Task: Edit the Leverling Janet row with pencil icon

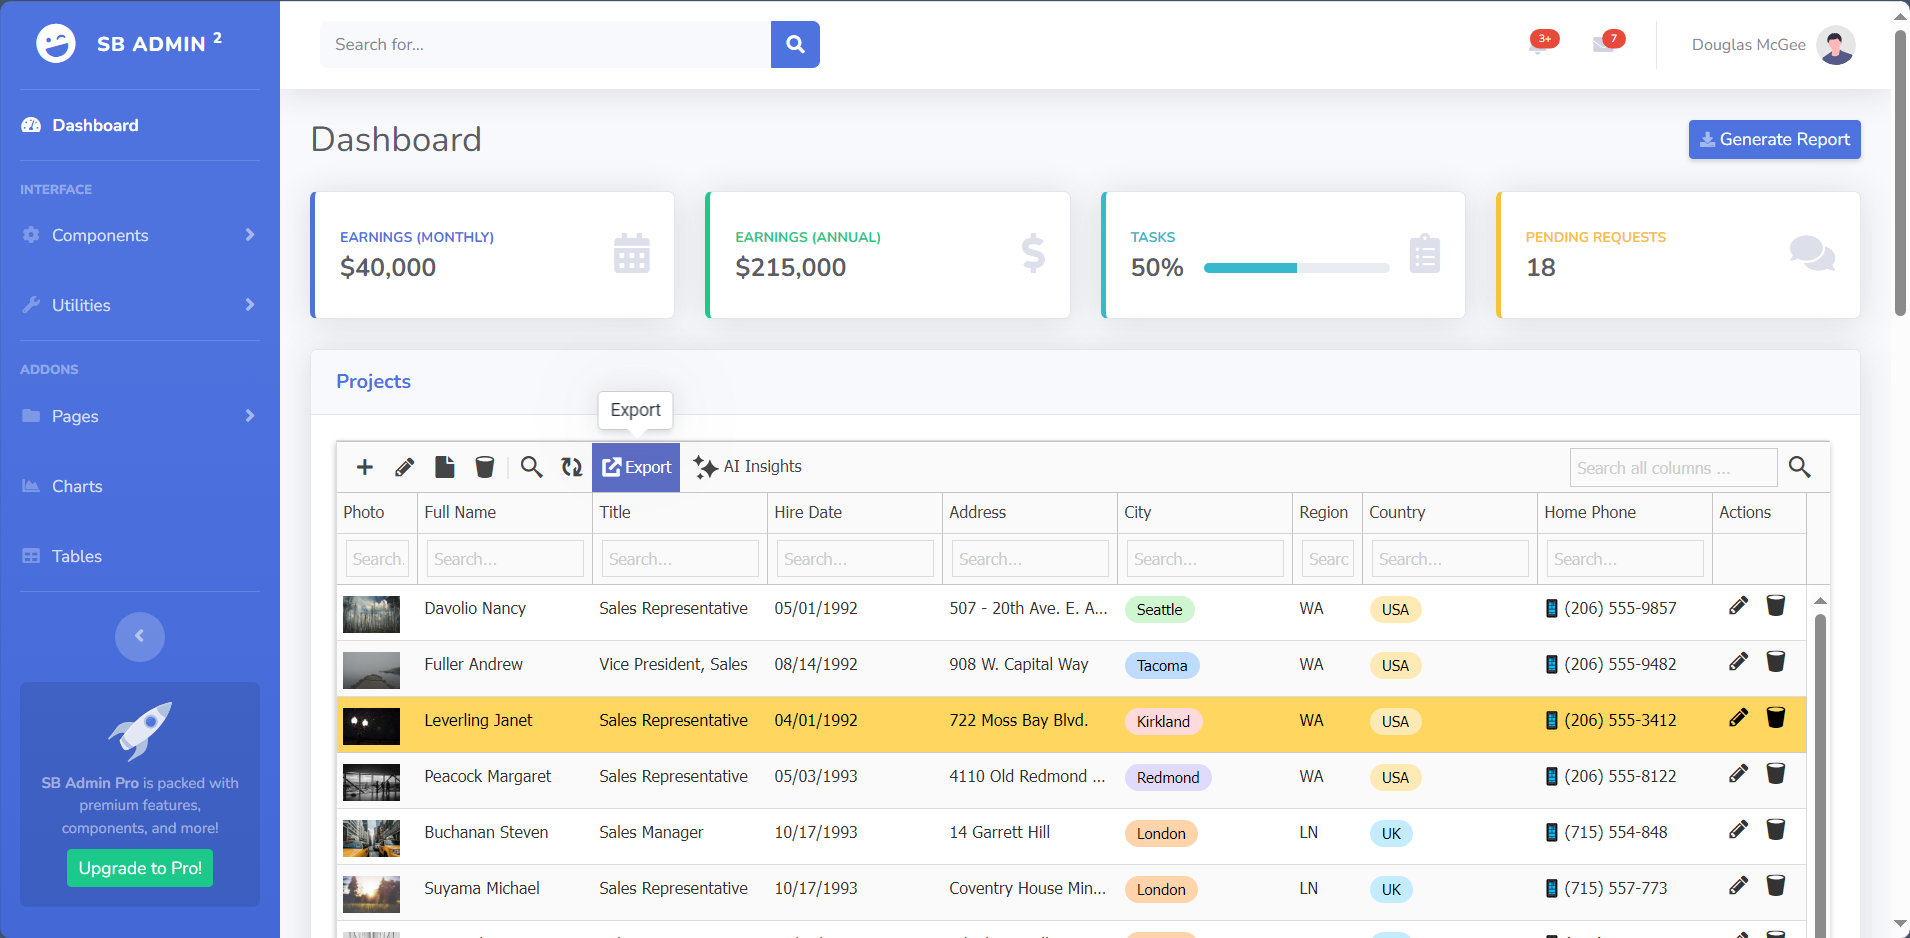Action: pyautogui.click(x=1739, y=718)
